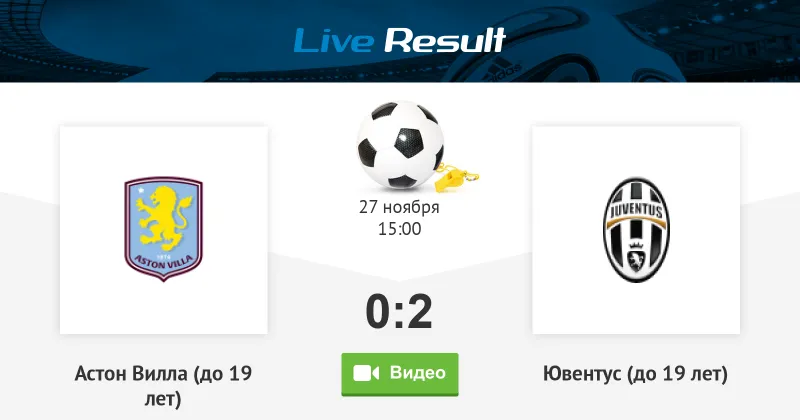
Task: Click the yellow lion on Villa crest
Action: [164, 217]
